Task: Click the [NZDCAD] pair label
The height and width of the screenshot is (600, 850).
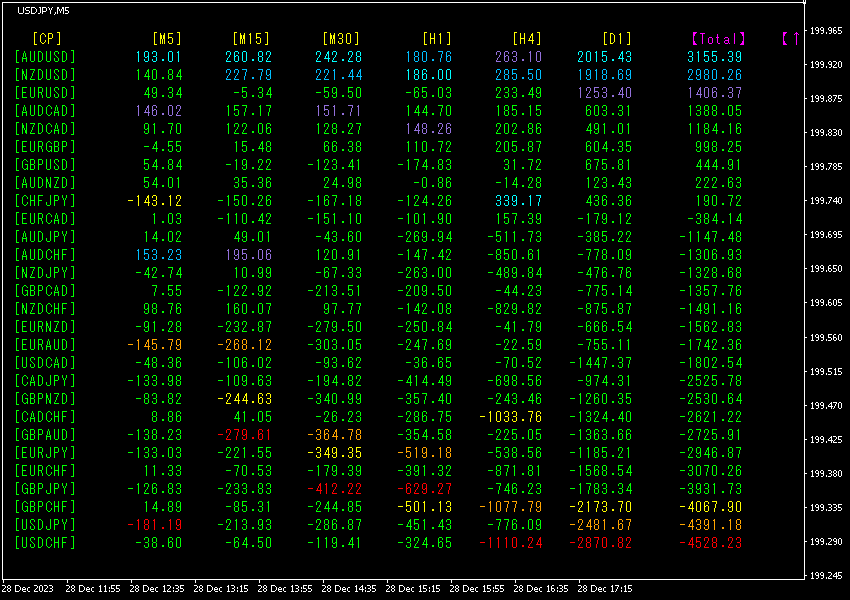Action: coord(45,129)
